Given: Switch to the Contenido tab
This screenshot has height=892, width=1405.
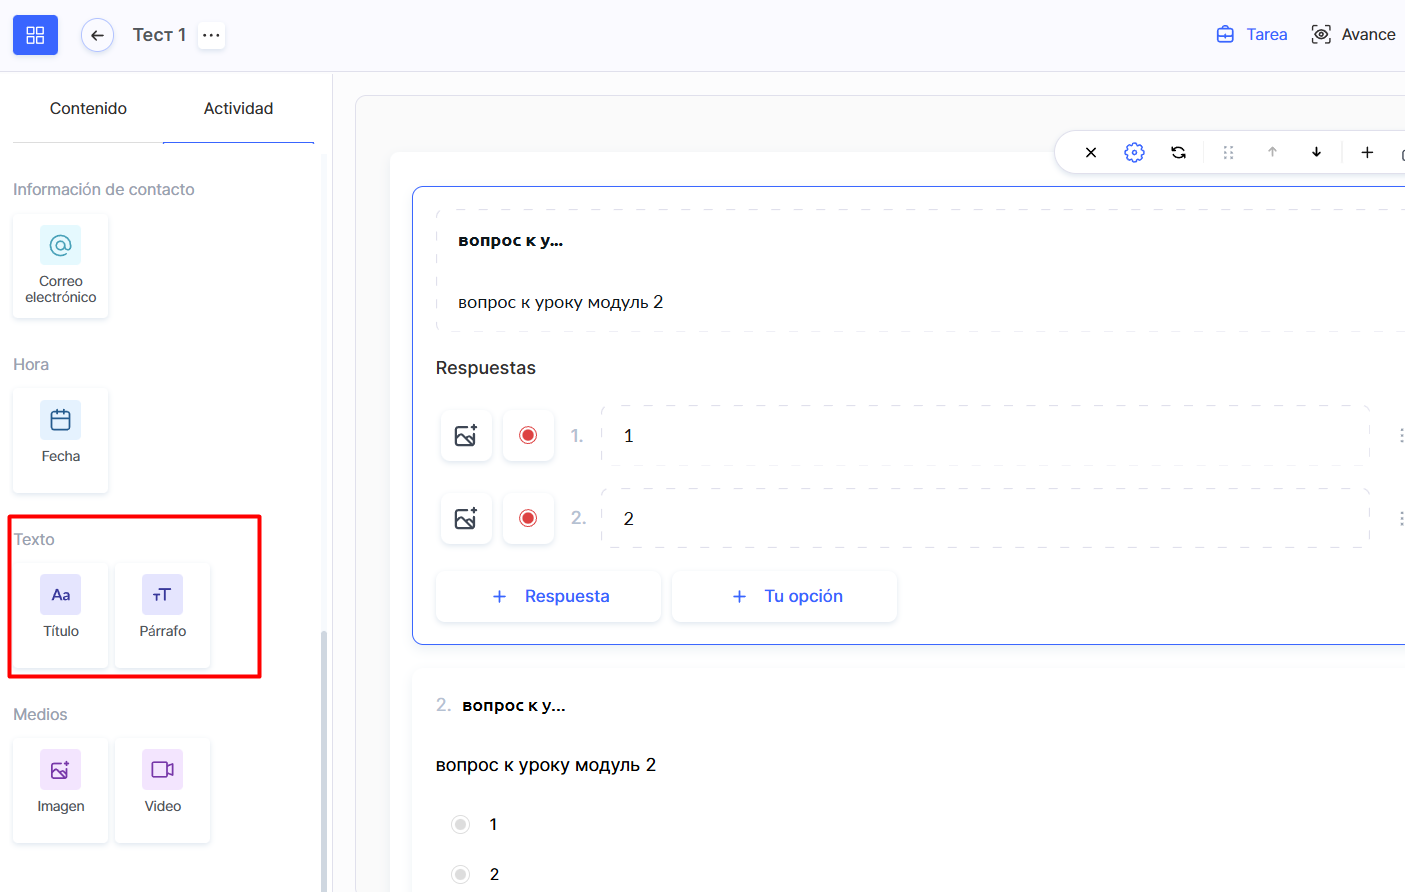Looking at the screenshot, I should pos(88,108).
